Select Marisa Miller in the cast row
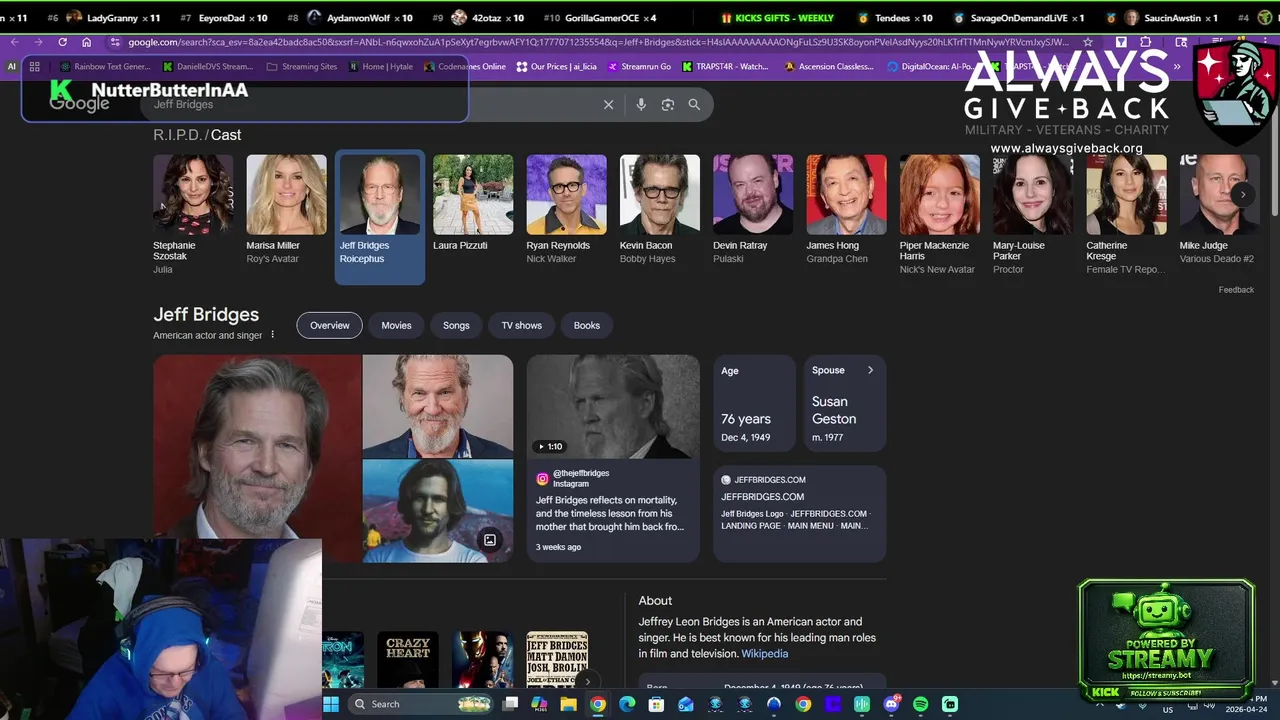 click(286, 210)
